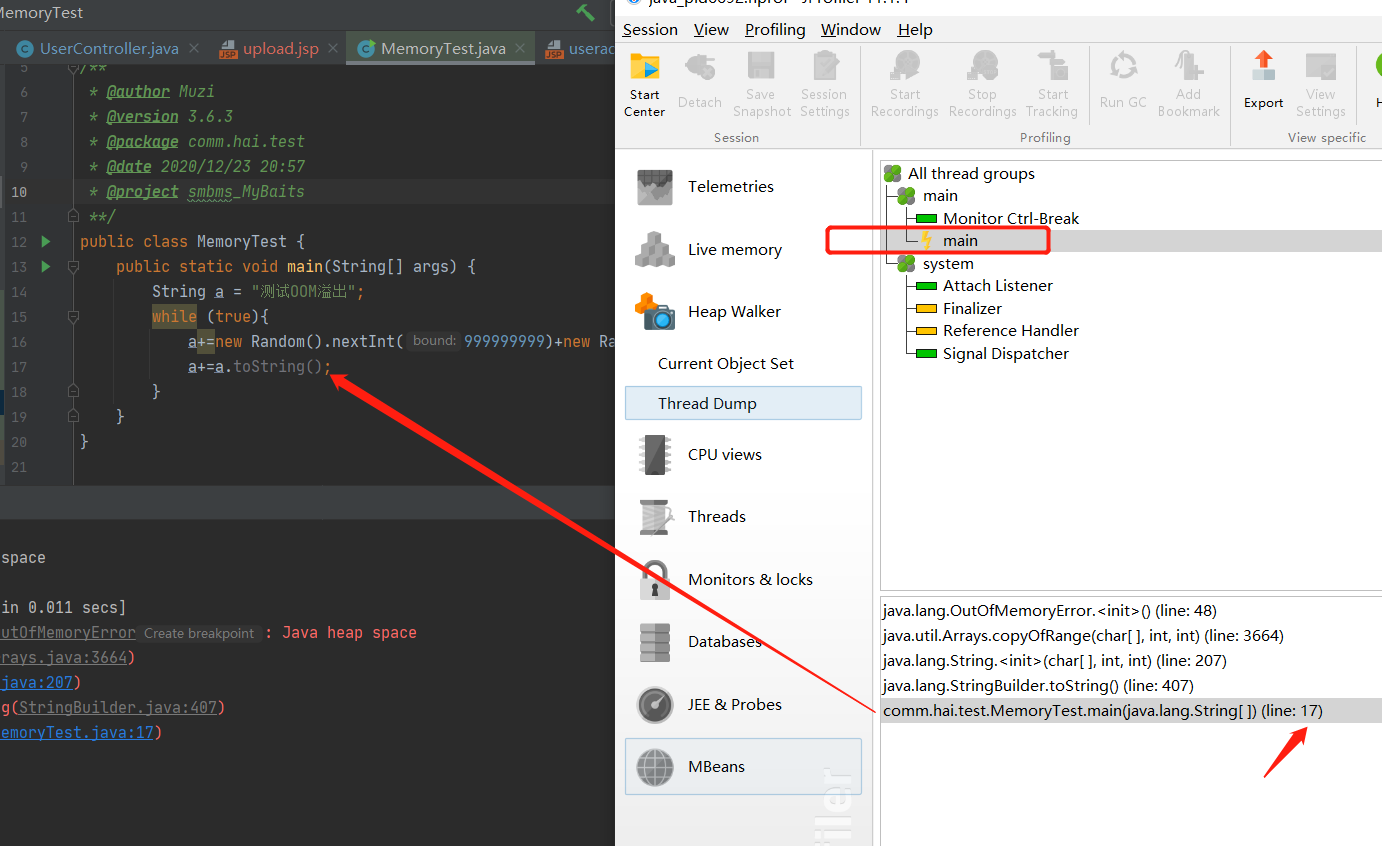Select the Reference Handler thread

pyautogui.click(x=1010, y=331)
